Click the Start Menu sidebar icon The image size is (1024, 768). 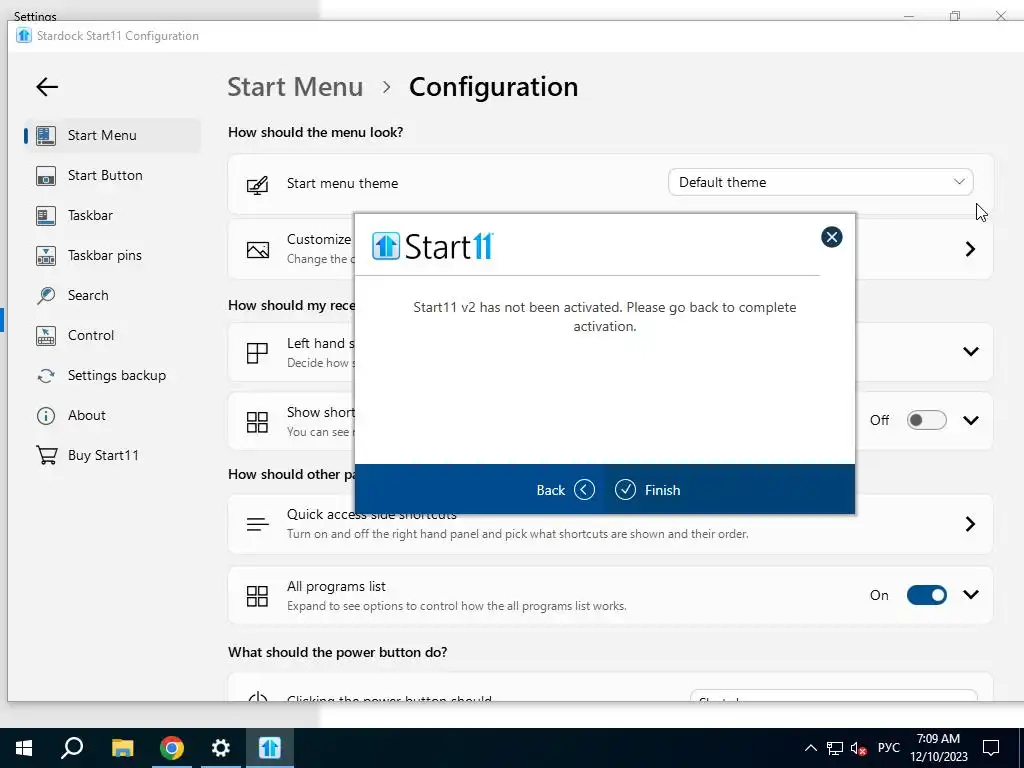(x=46, y=135)
